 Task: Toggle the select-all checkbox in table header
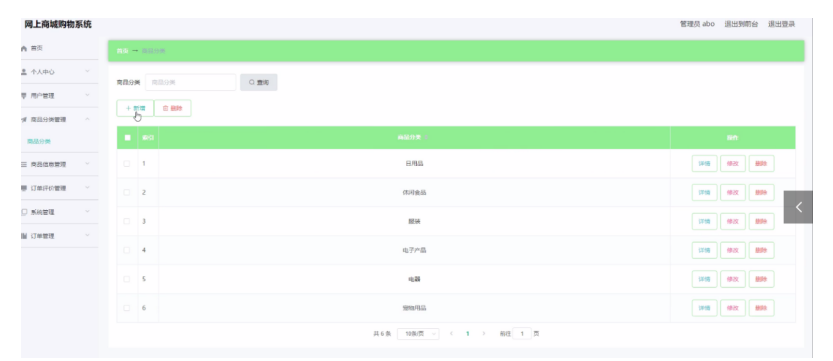coord(128,137)
